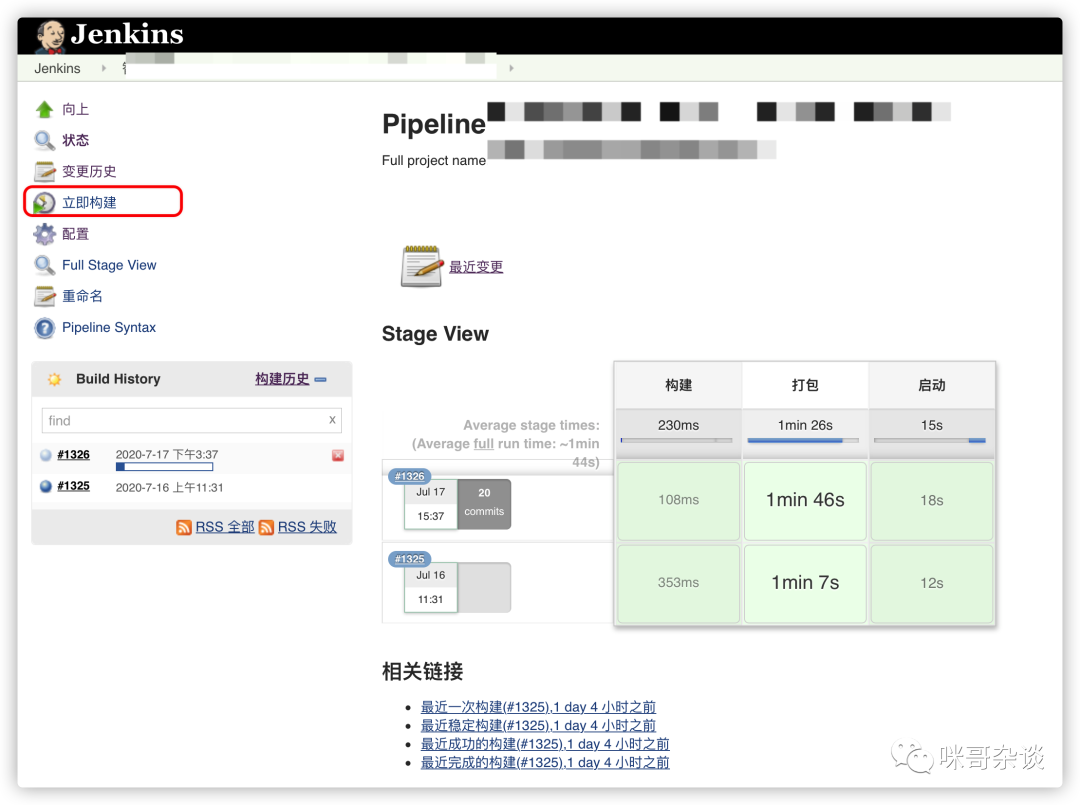
Task: Start a build with 立即构建
Action: 89,202
